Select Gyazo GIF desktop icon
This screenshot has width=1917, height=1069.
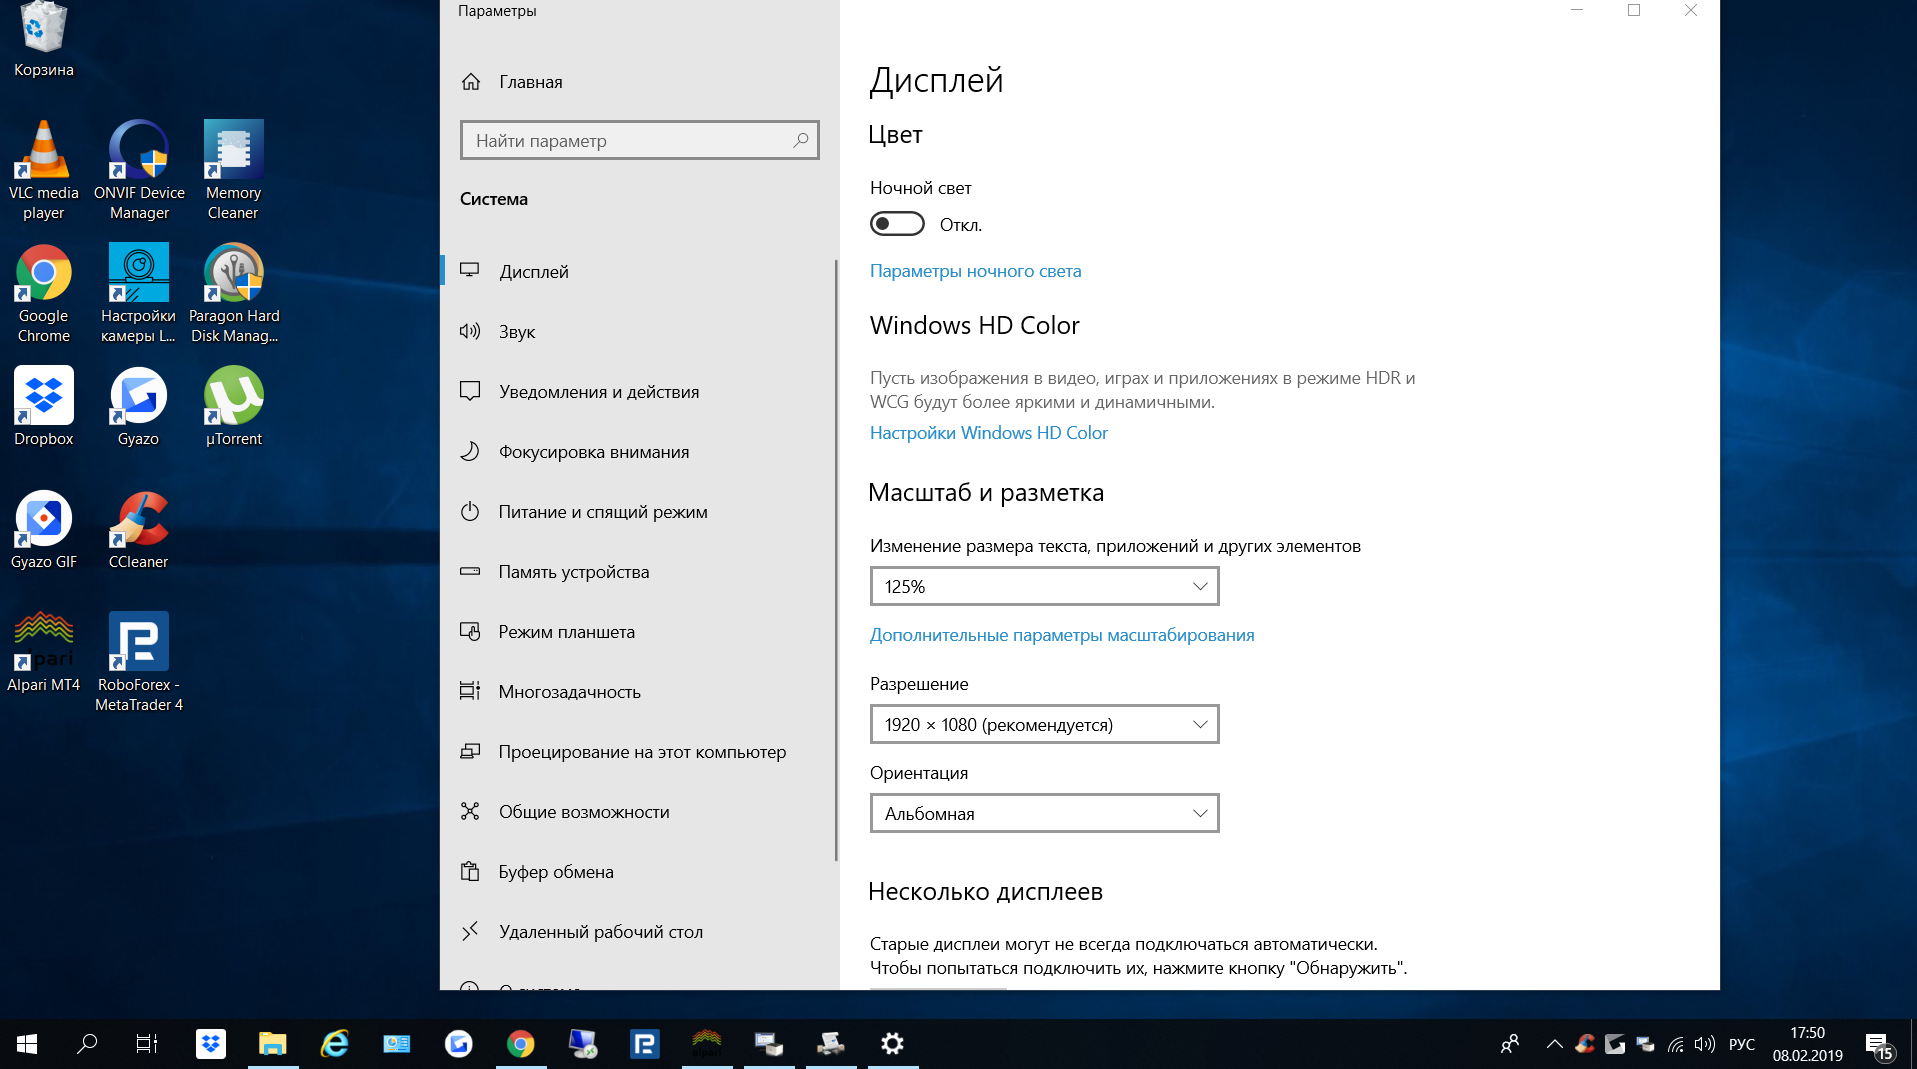(x=44, y=530)
